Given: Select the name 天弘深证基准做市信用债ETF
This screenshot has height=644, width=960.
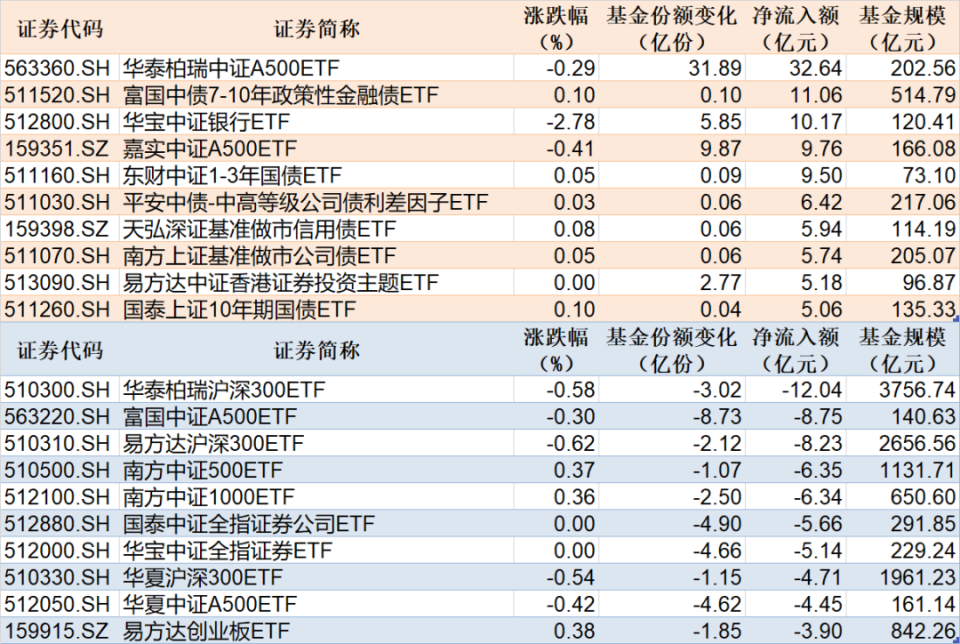Looking at the screenshot, I should point(260,229).
